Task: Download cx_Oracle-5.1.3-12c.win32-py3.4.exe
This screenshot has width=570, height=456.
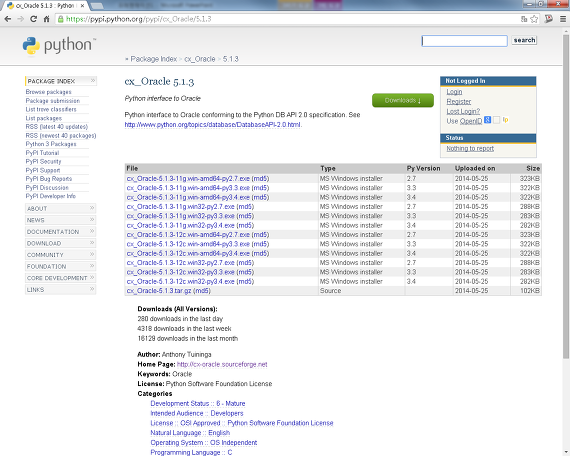Action: 180,281
